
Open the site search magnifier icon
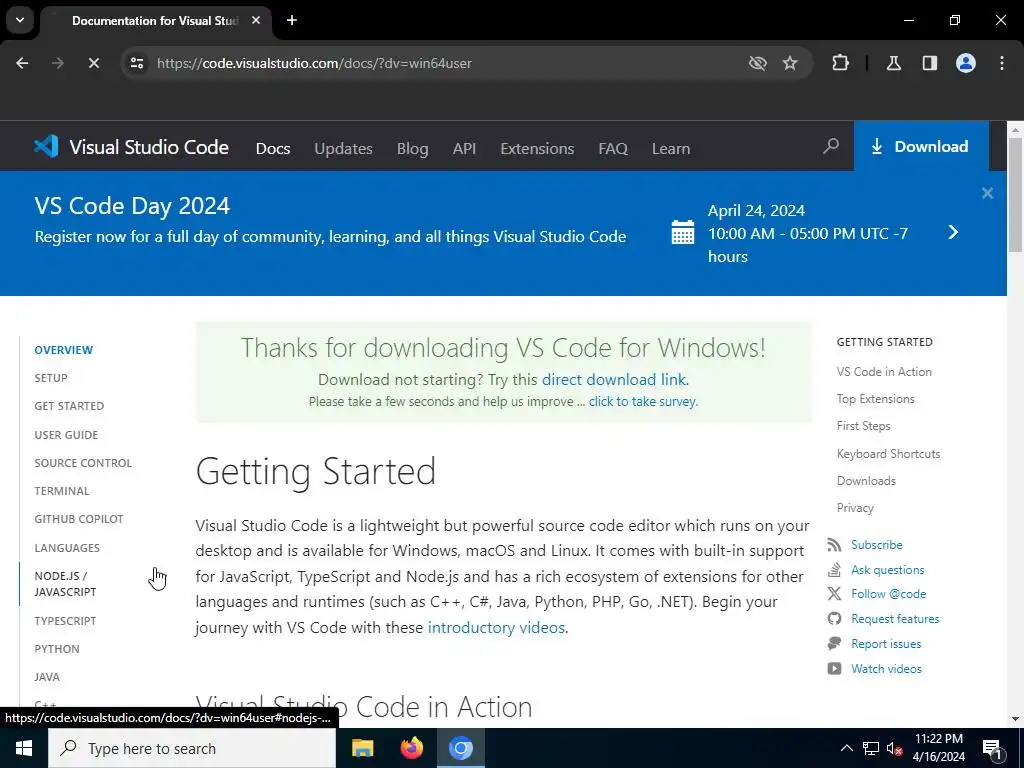click(x=831, y=146)
